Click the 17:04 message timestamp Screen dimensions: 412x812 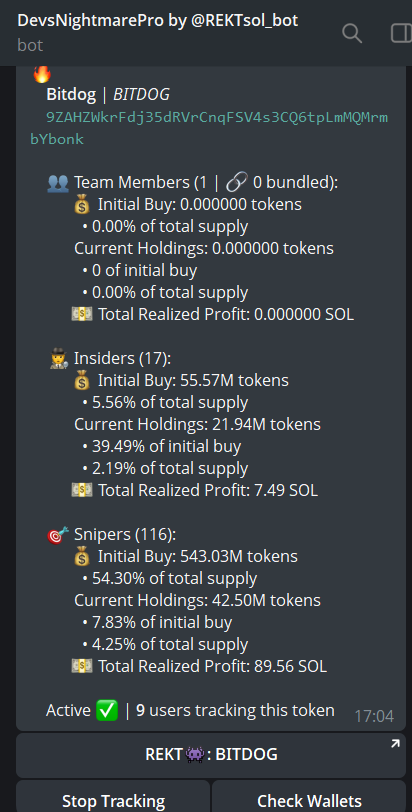pos(374,716)
